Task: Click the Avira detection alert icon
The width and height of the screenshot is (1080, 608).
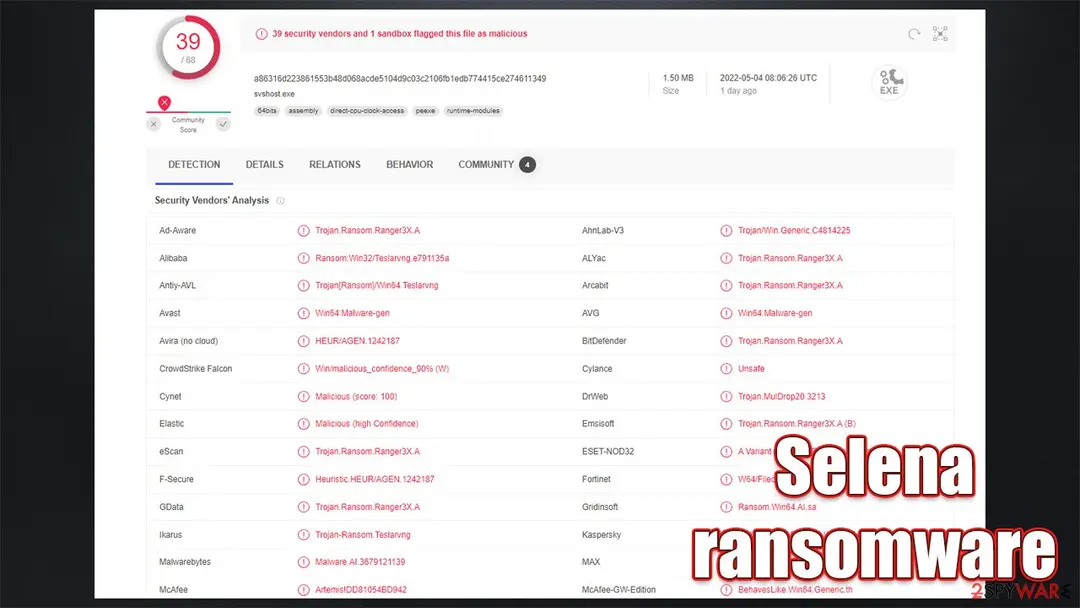Action: pos(303,341)
